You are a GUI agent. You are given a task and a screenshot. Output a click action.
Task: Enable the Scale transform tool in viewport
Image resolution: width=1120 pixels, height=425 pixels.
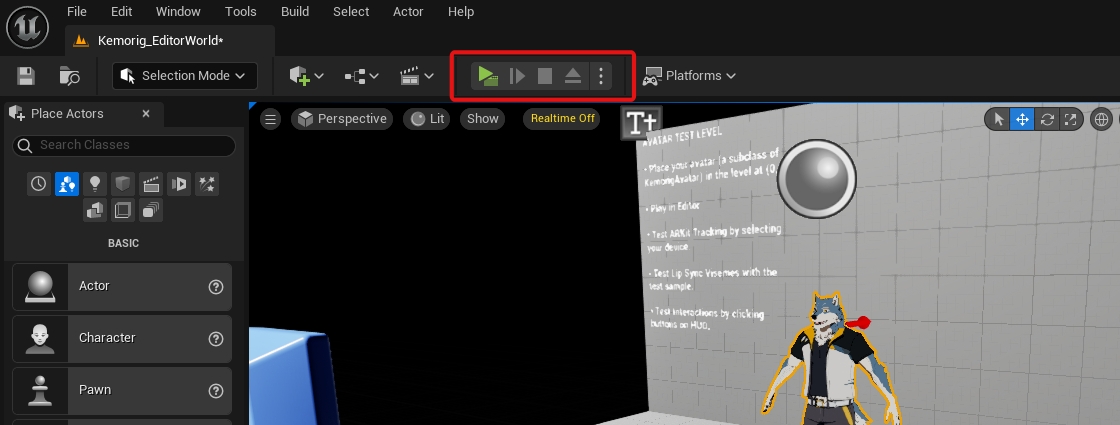1071,119
